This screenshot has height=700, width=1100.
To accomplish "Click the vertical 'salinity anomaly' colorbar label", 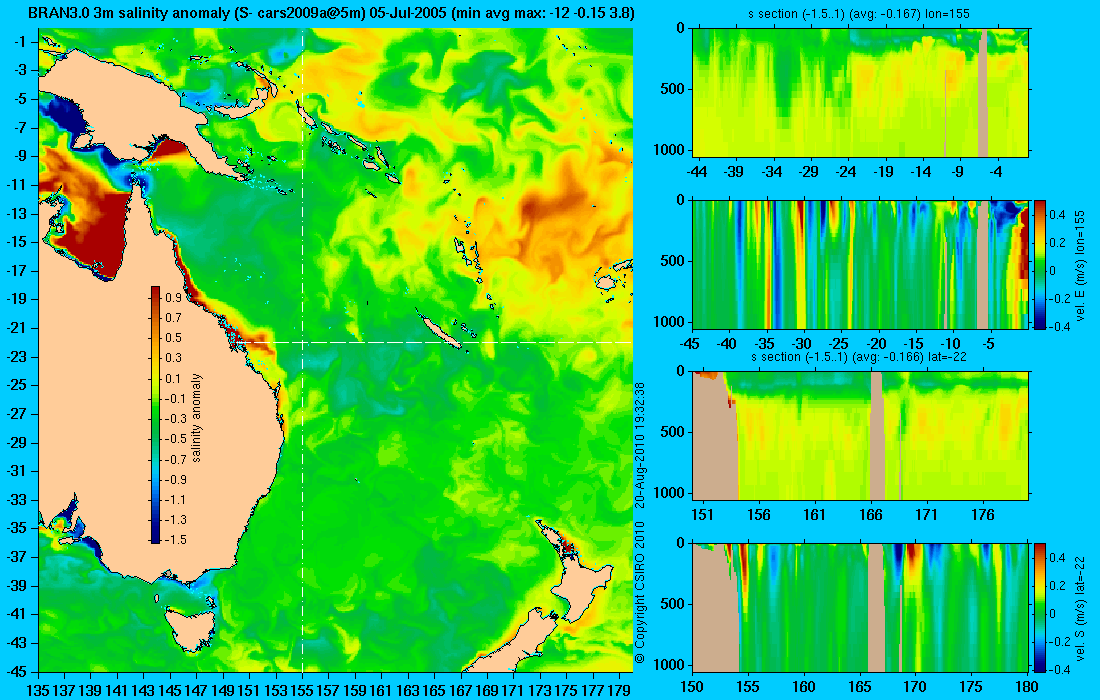I will pyautogui.click(x=196, y=417).
